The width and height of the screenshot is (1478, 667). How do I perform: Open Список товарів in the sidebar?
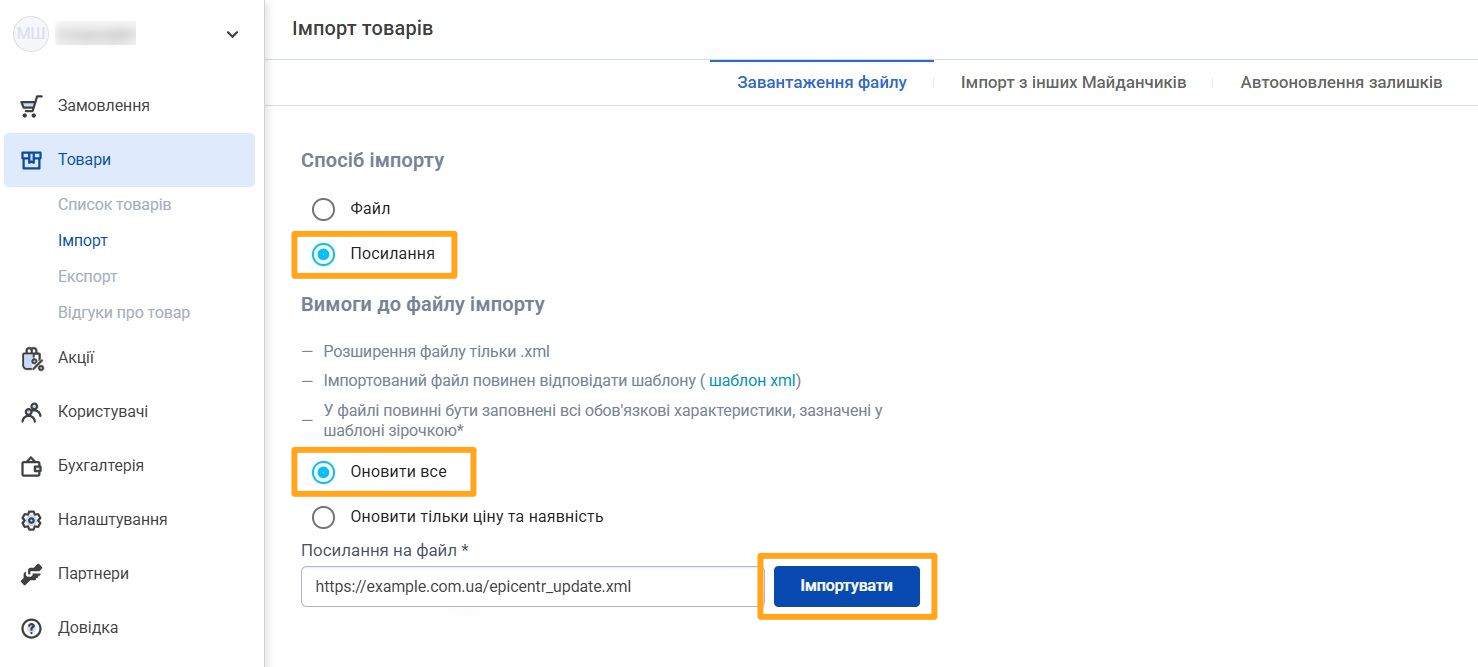[115, 204]
